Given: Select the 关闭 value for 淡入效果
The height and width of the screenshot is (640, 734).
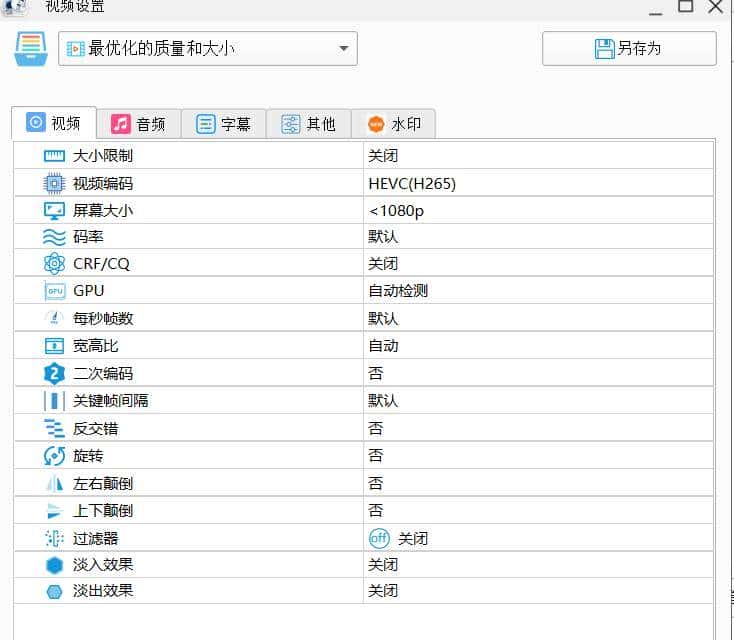Looking at the screenshot, I should coord(383,565).
